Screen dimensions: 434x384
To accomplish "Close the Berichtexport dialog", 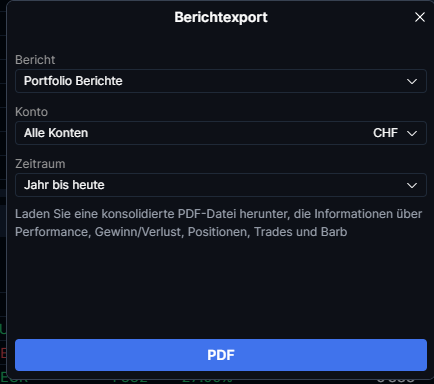I will 420,17.
